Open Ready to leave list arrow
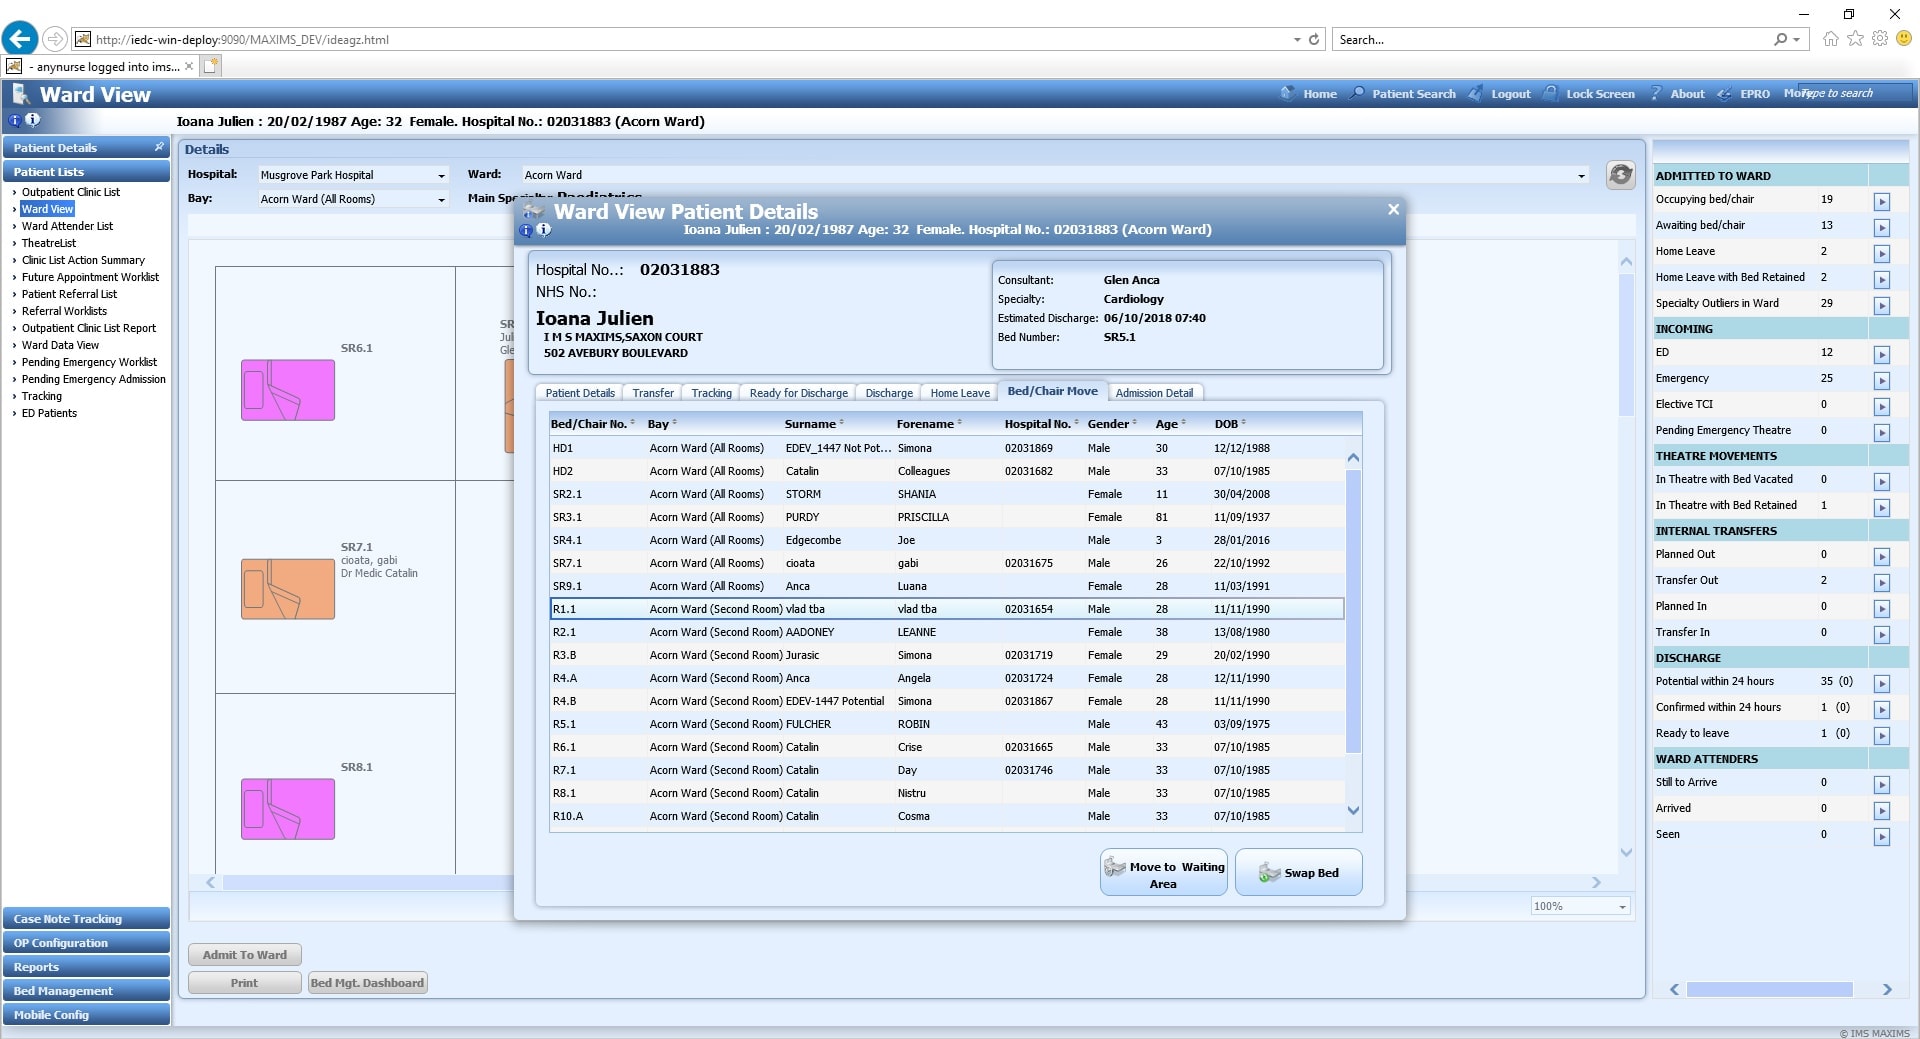Viewport: 1920px width, 1039px height. click(1881, 736)
